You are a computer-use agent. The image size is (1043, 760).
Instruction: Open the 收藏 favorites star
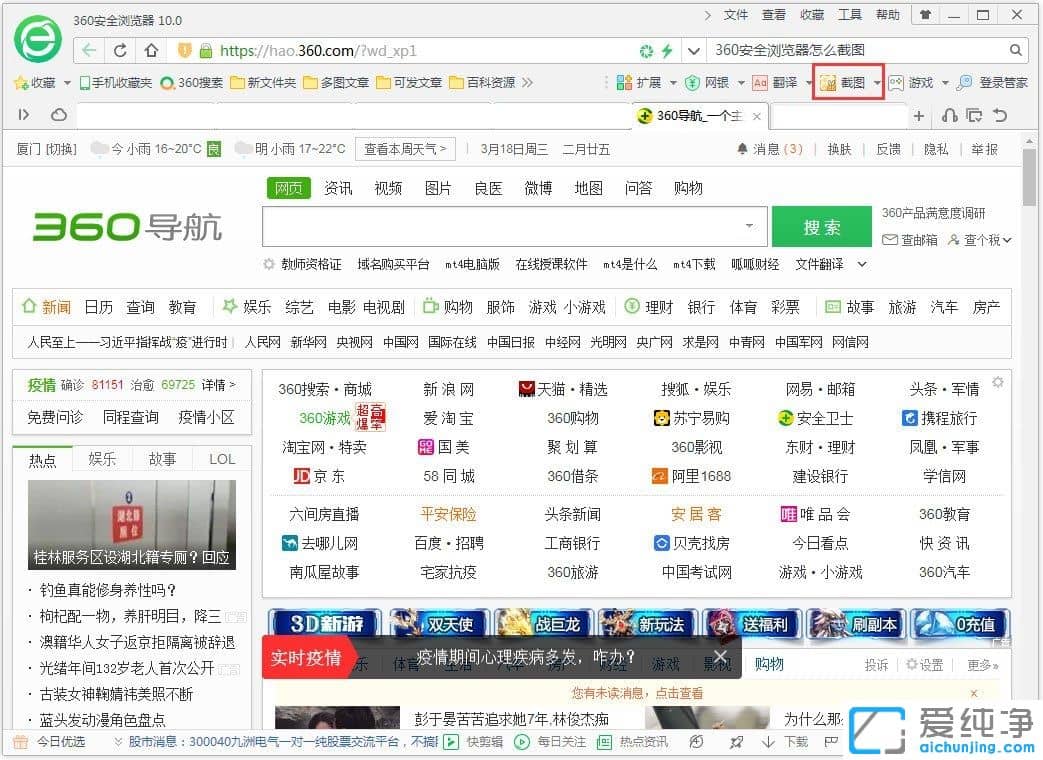pyautogui.click(x=35, y=82)
